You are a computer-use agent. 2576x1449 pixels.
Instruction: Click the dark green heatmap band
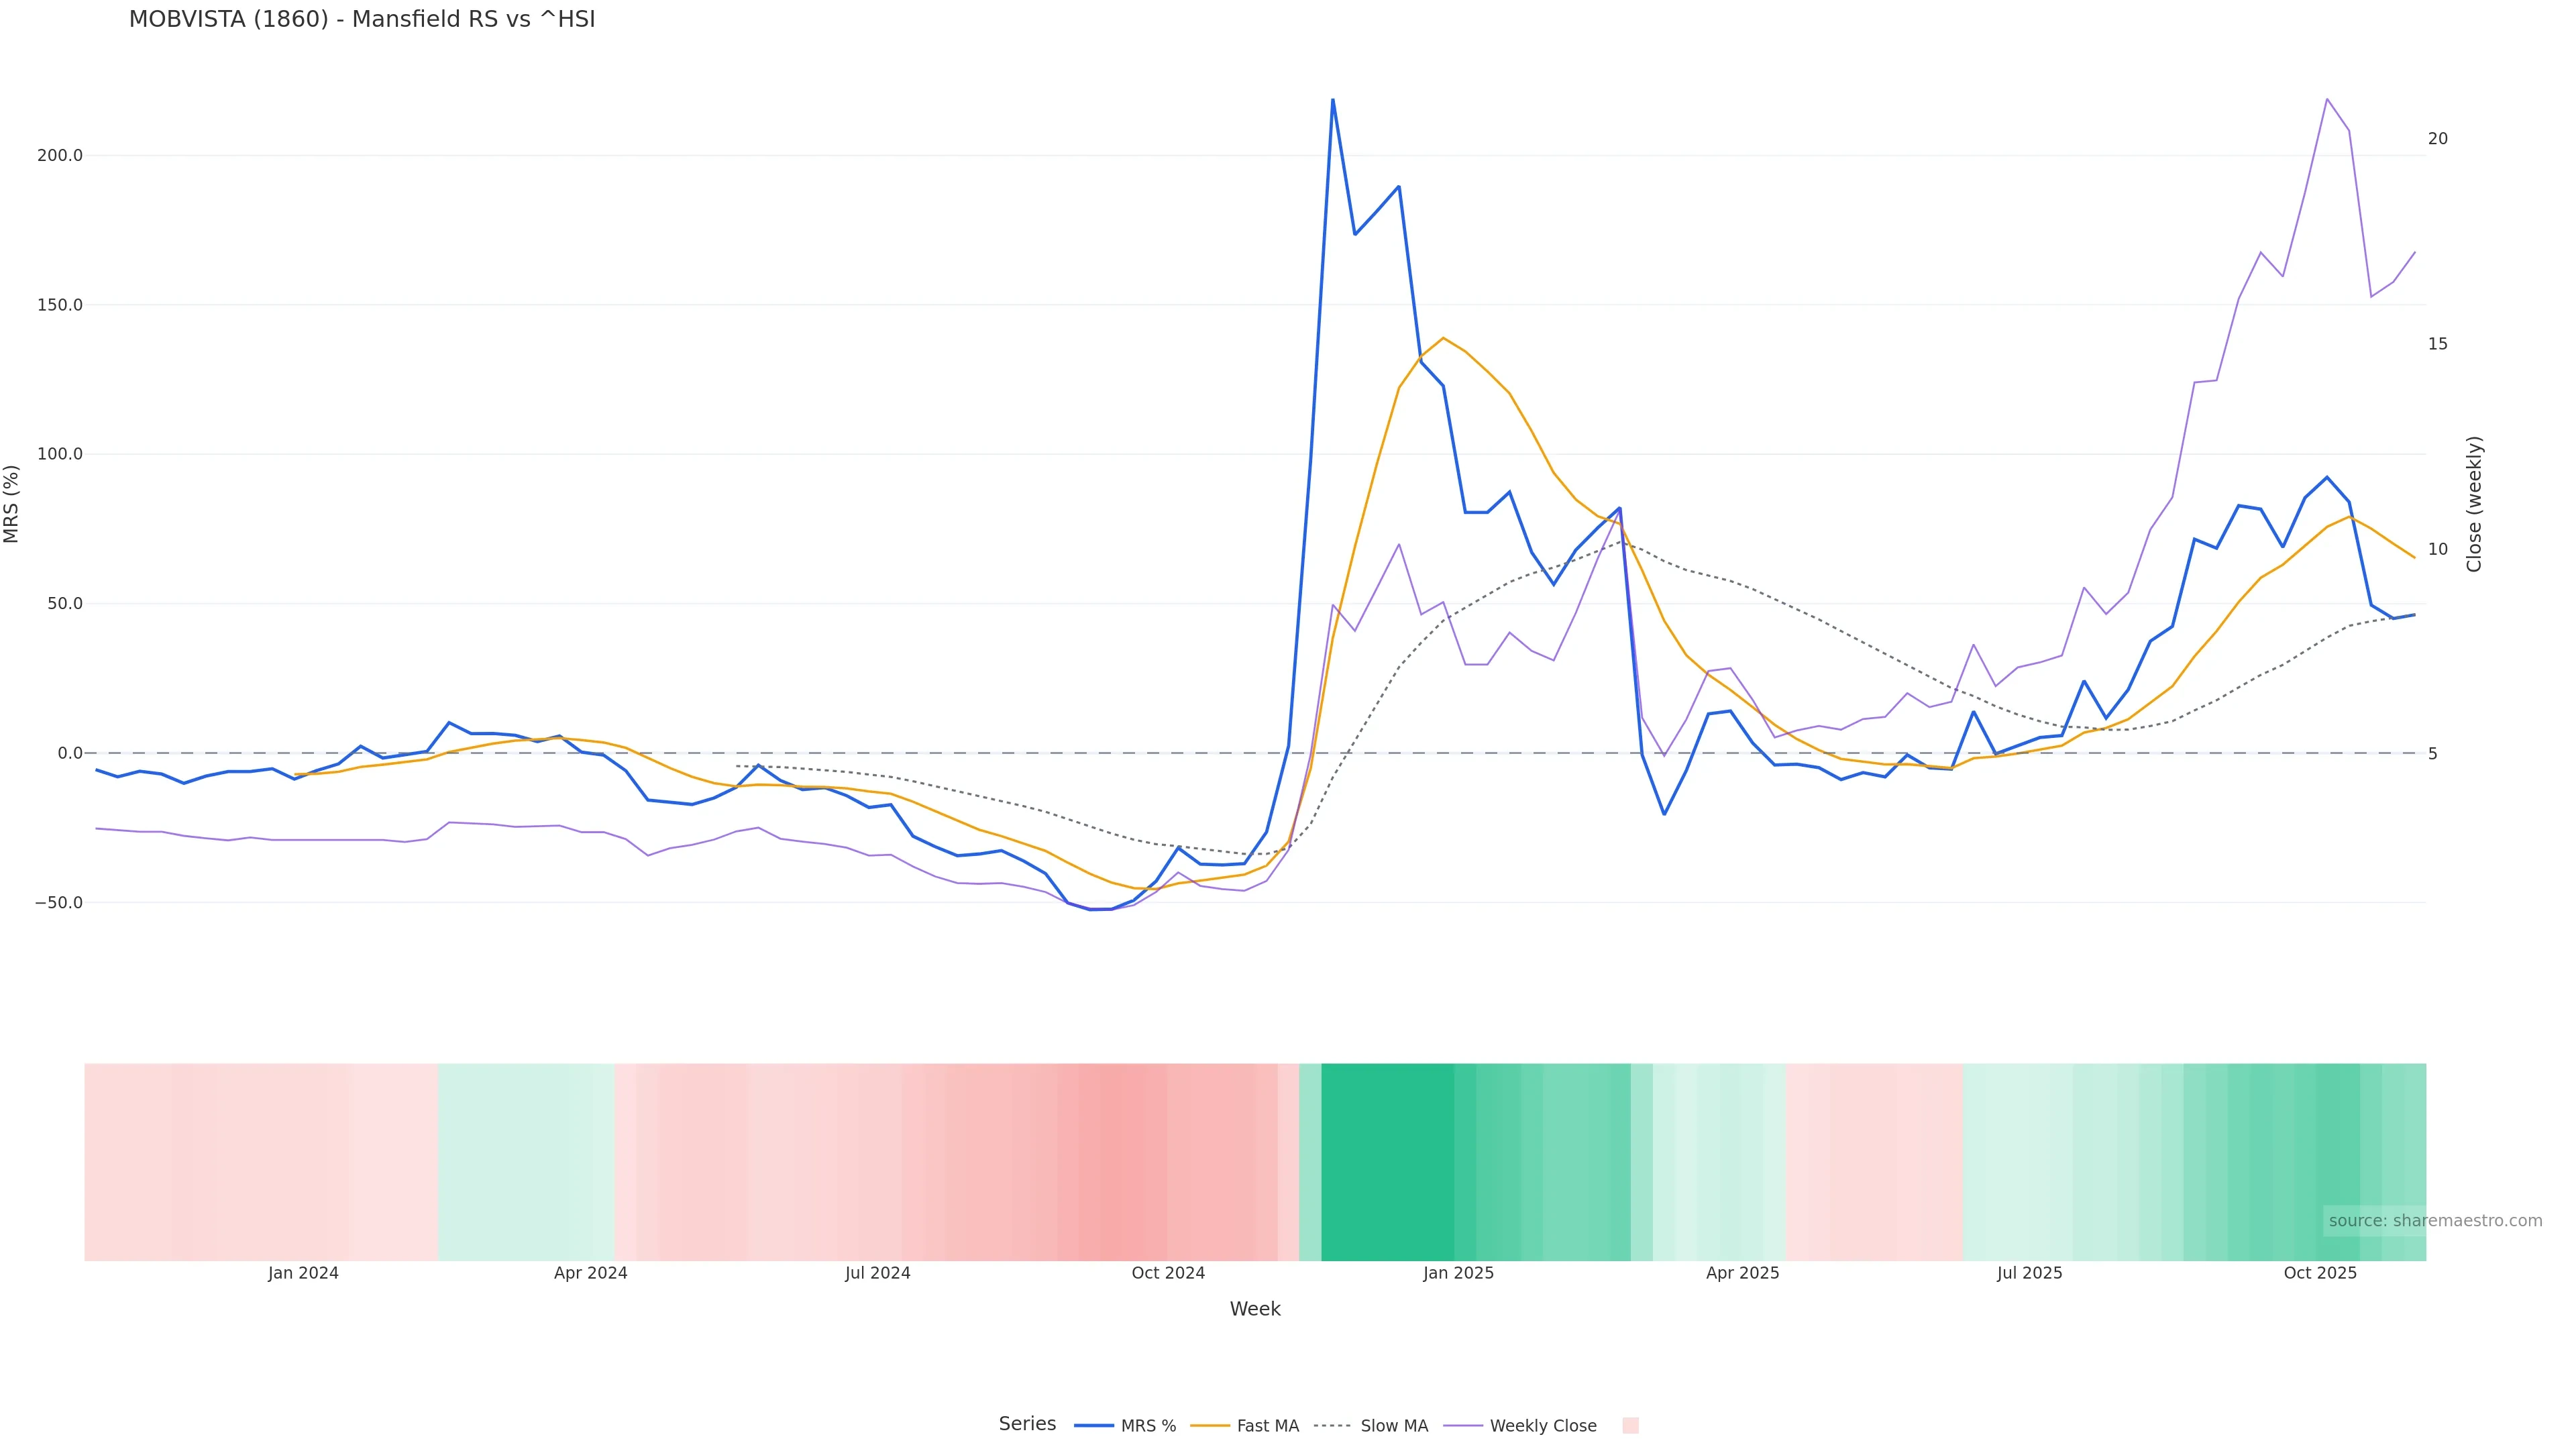(1387, 1162)
